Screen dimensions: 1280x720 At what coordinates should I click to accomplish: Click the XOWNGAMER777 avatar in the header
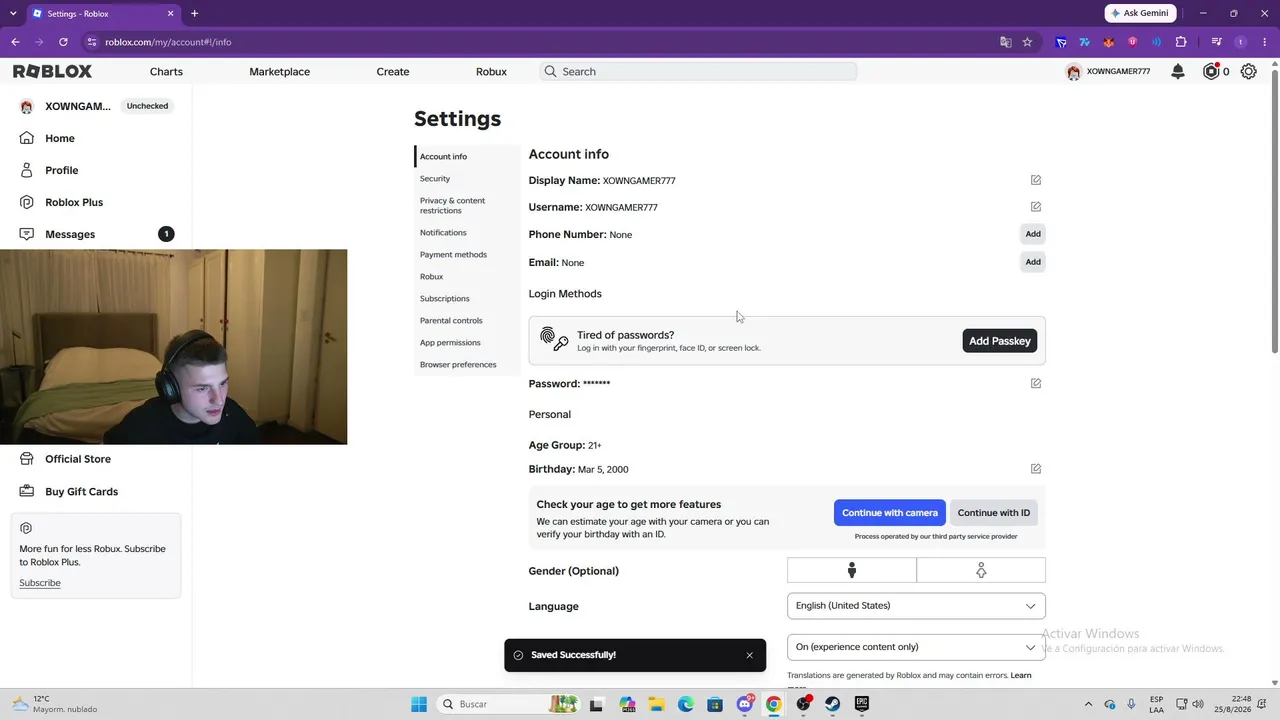tap(1073, 72)
